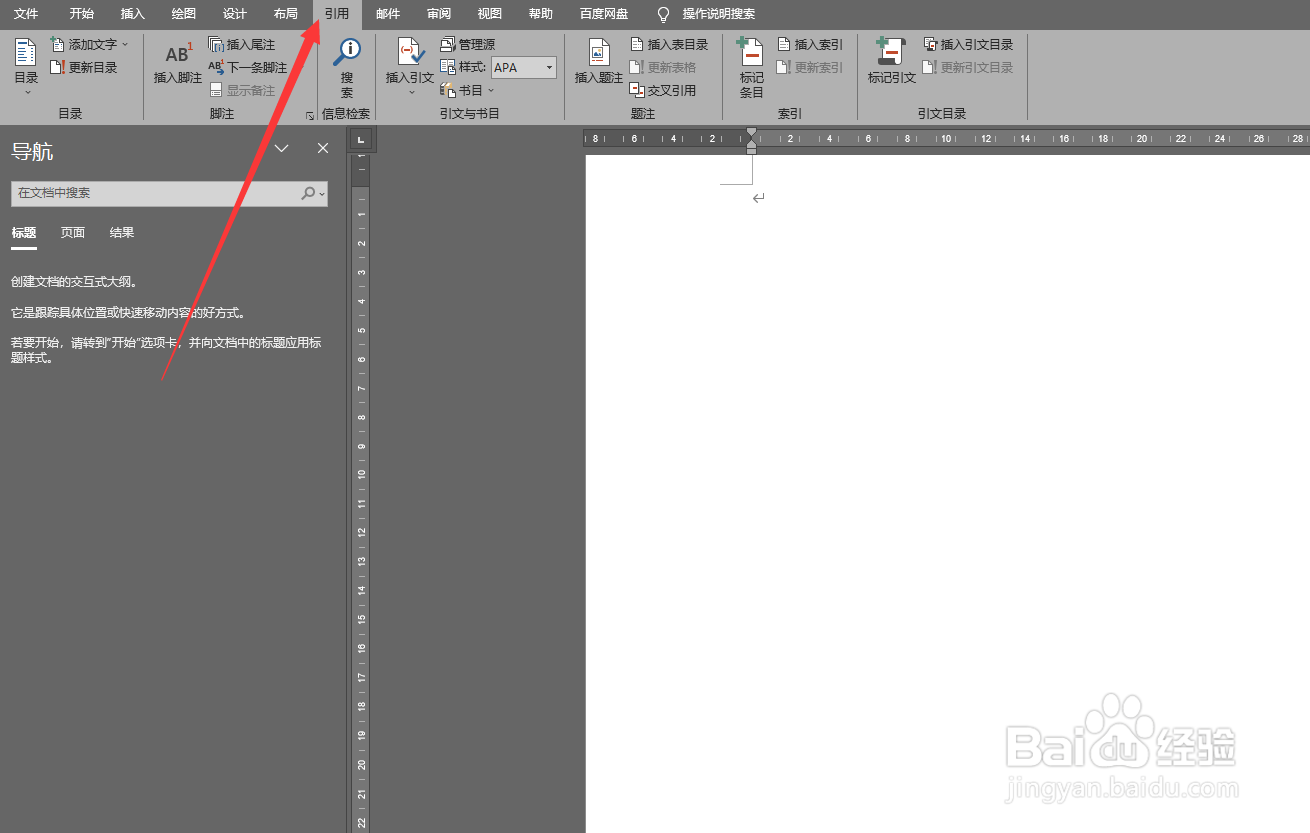The image size is (1310, 833).
Task: Click the first-line indent marker on ruler
Action: tap(751, 134)
